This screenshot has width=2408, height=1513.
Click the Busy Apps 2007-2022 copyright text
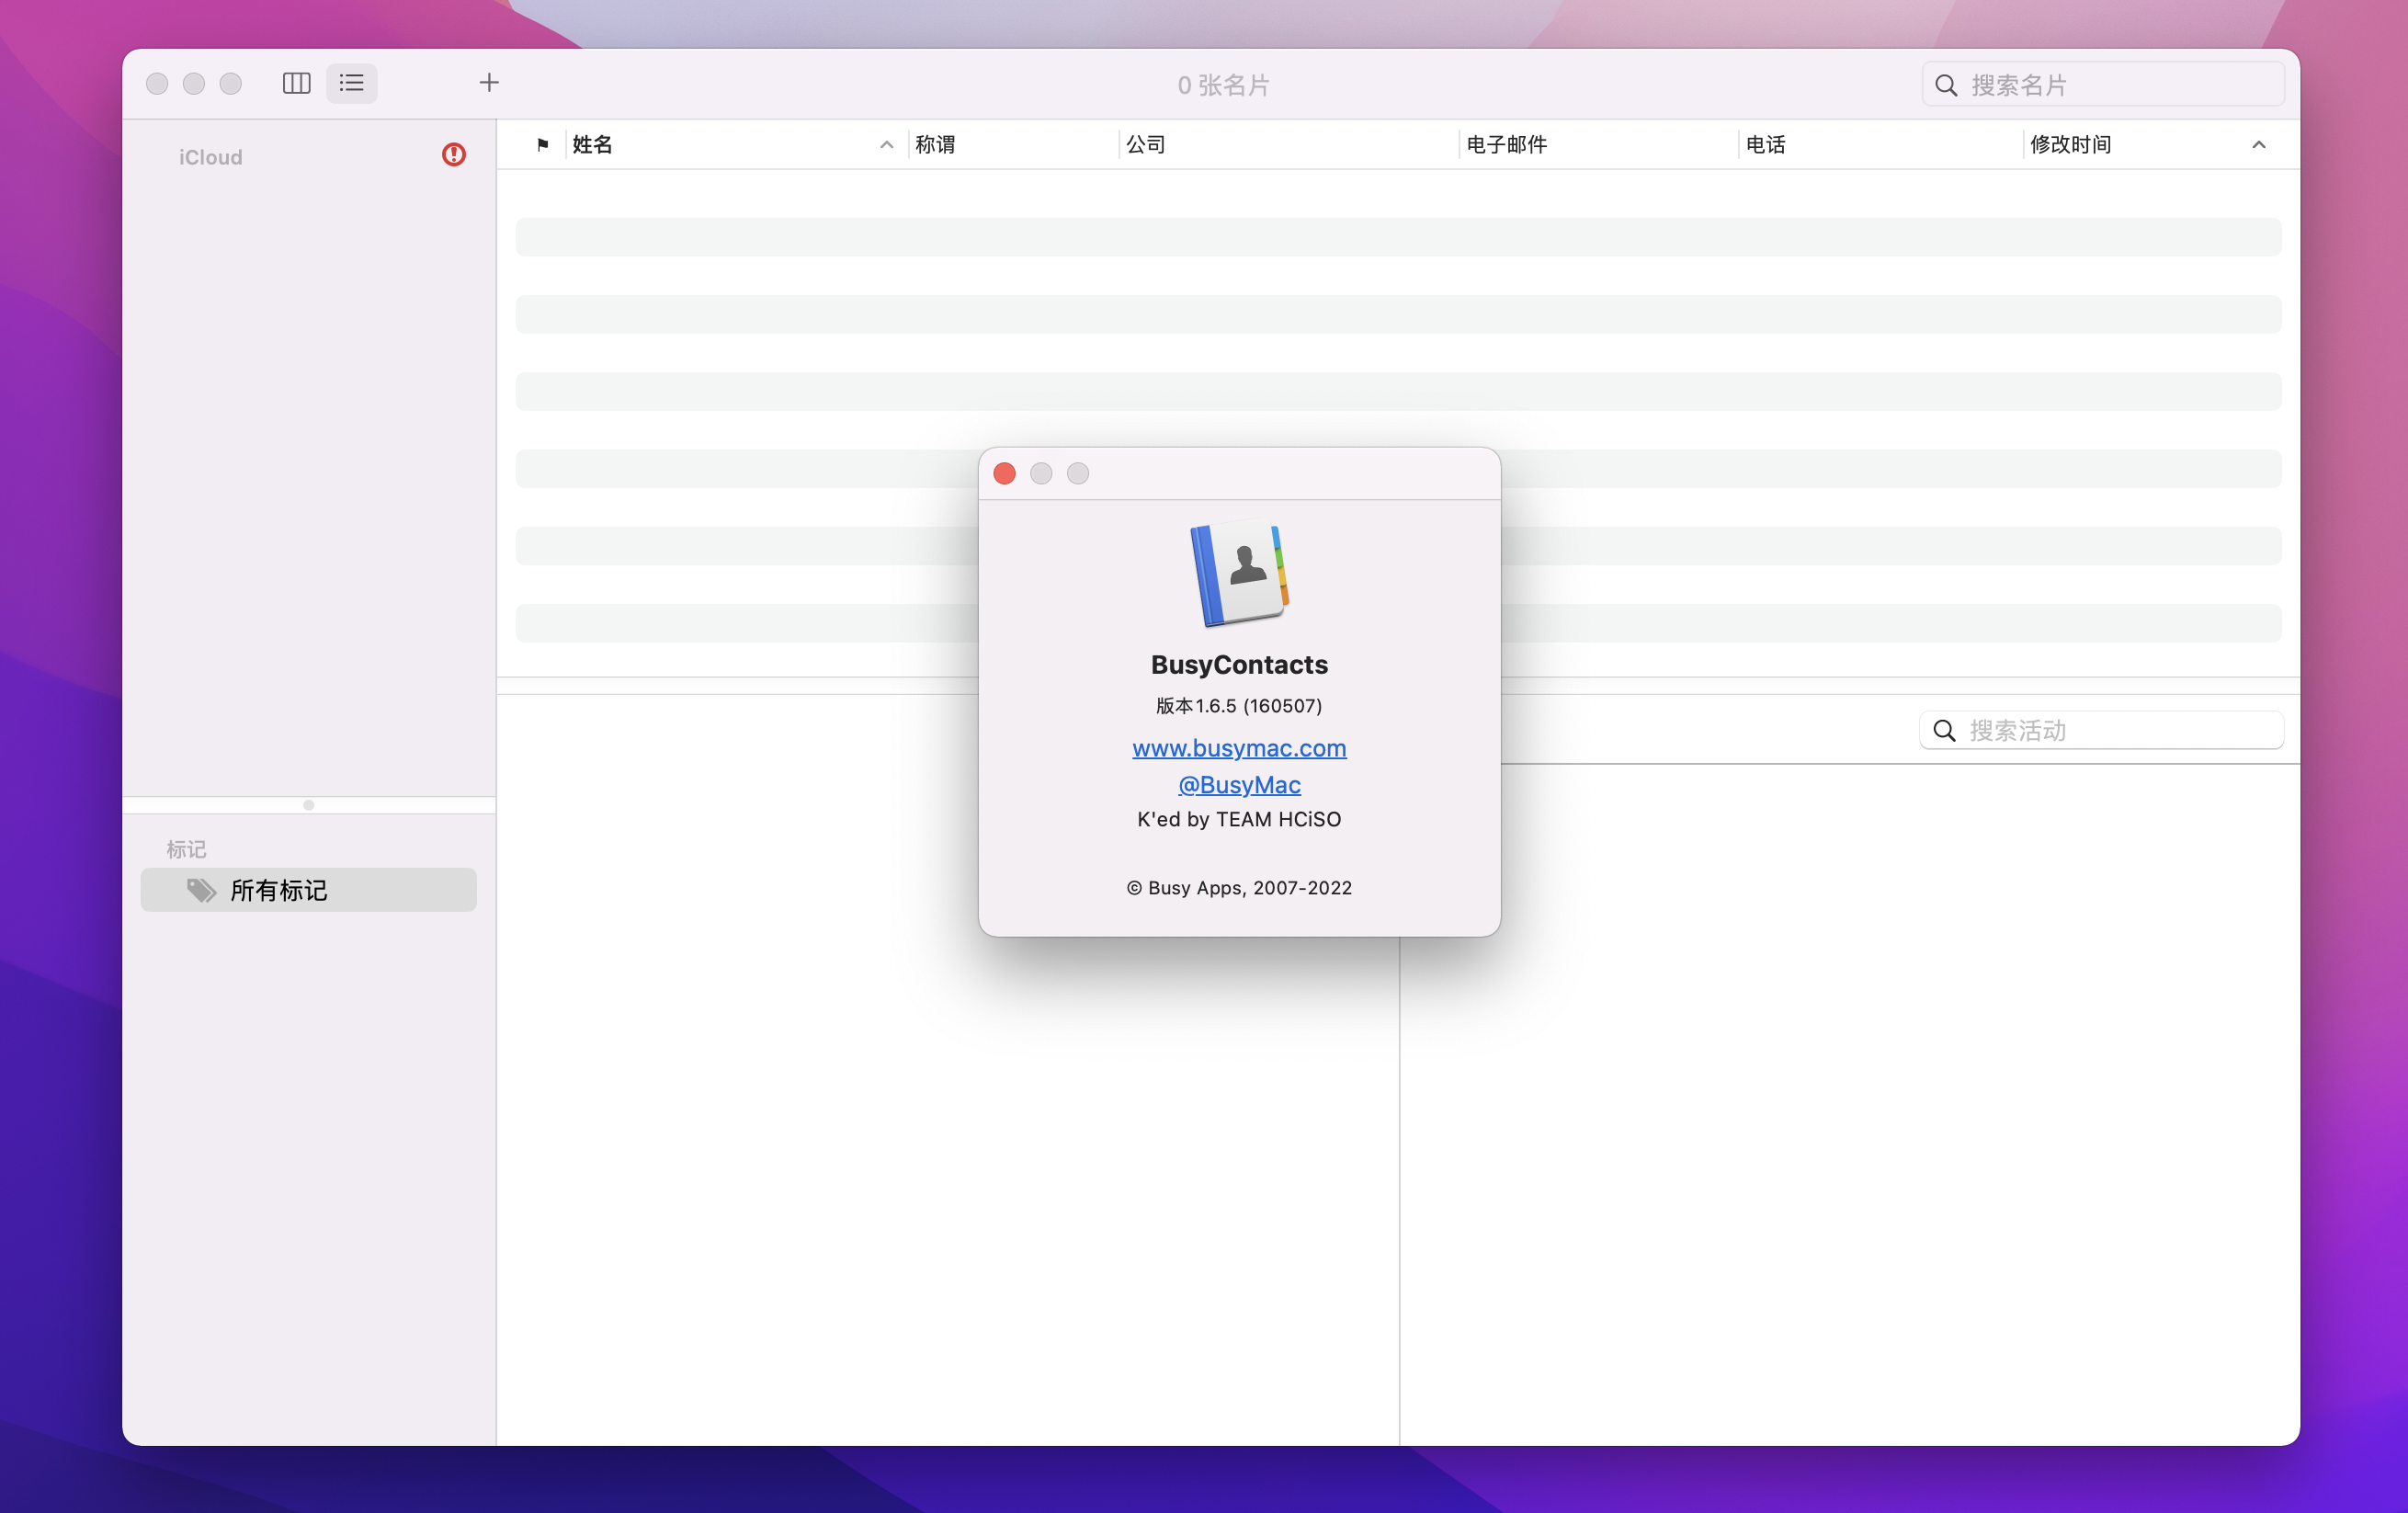tap(1239, 888)
